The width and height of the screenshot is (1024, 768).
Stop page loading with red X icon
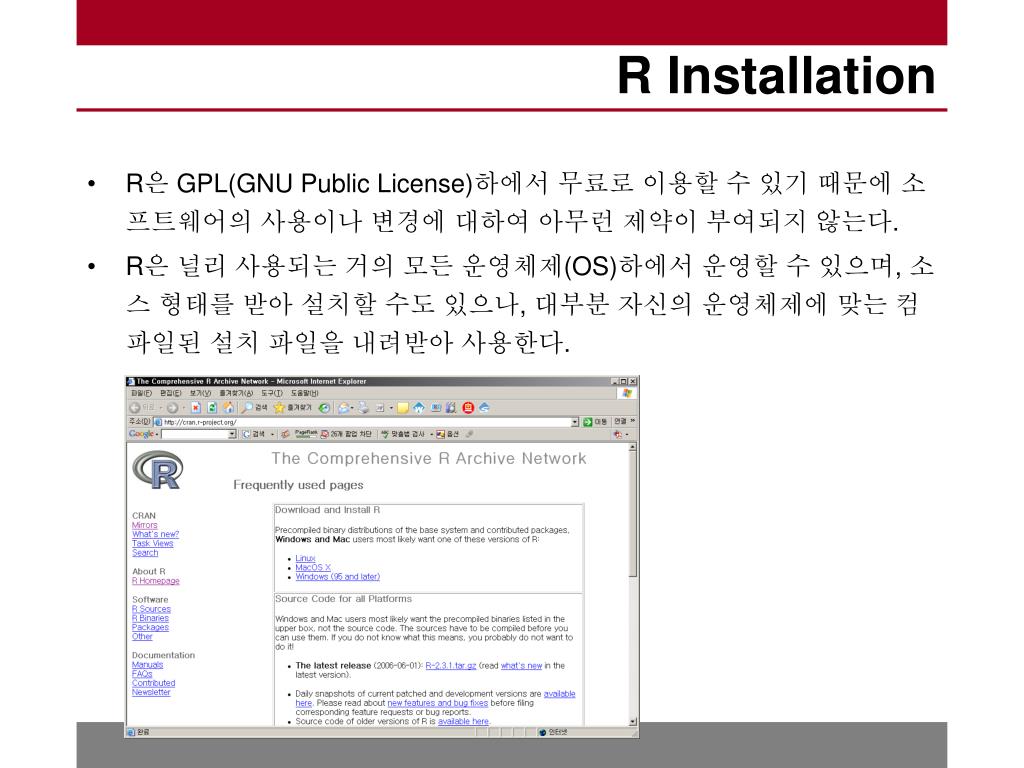point(195,408)
